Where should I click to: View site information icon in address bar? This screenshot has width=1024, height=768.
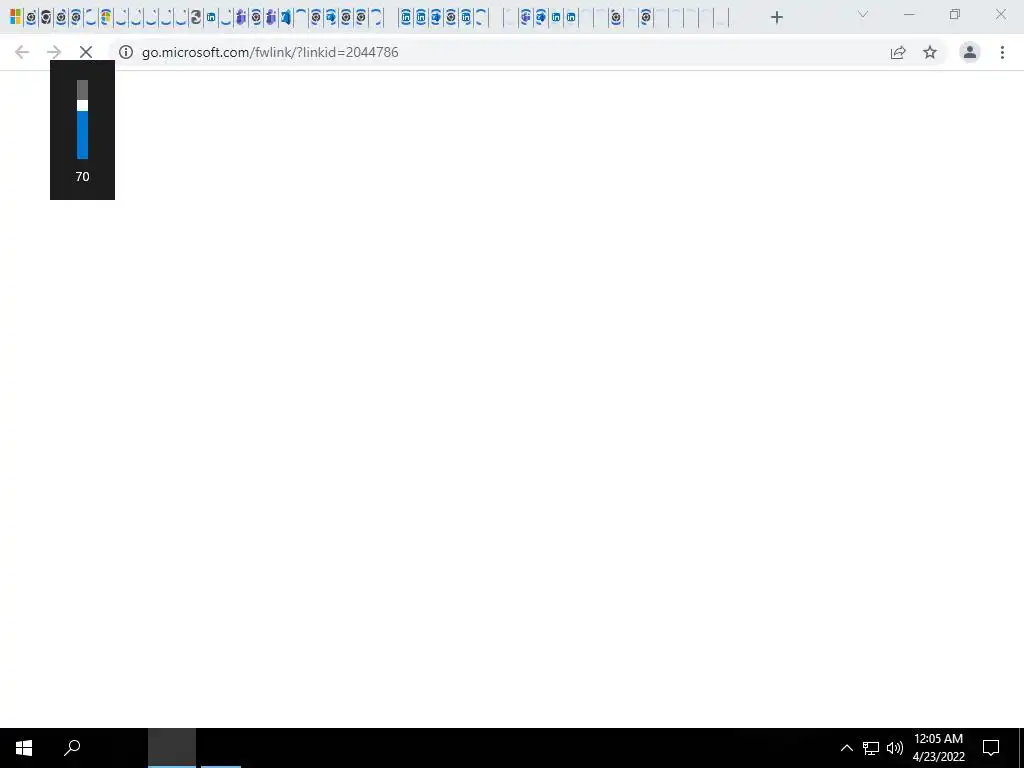[126, 52]
